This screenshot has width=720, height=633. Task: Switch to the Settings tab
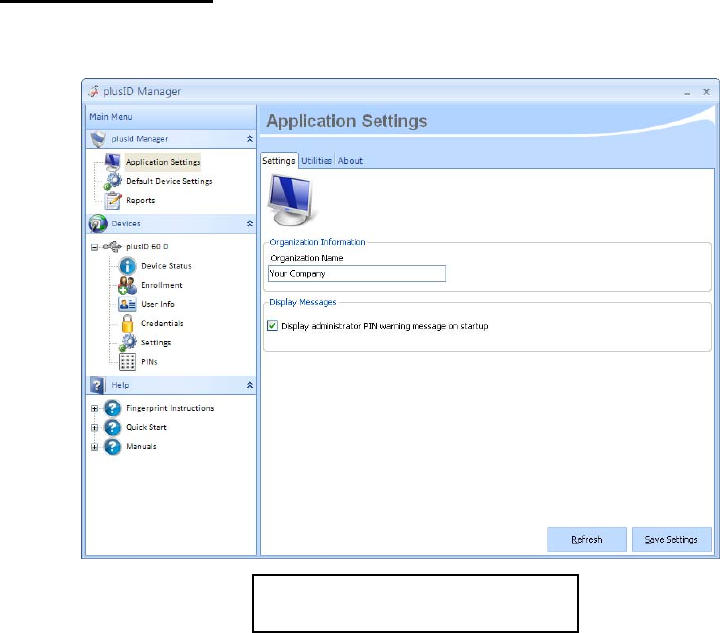coord(279,161)
